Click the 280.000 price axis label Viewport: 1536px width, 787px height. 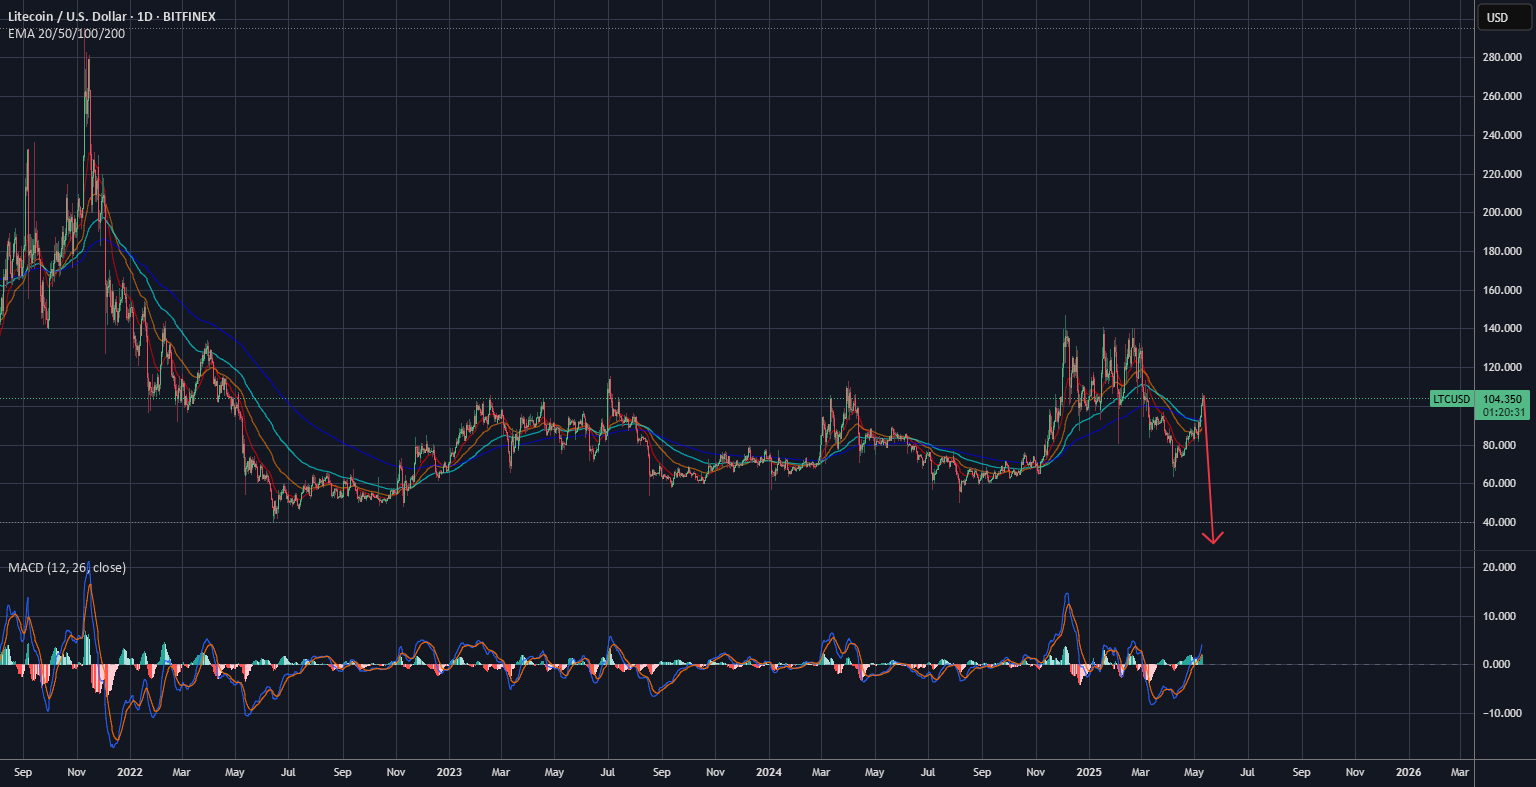(x=1502, y=58)
